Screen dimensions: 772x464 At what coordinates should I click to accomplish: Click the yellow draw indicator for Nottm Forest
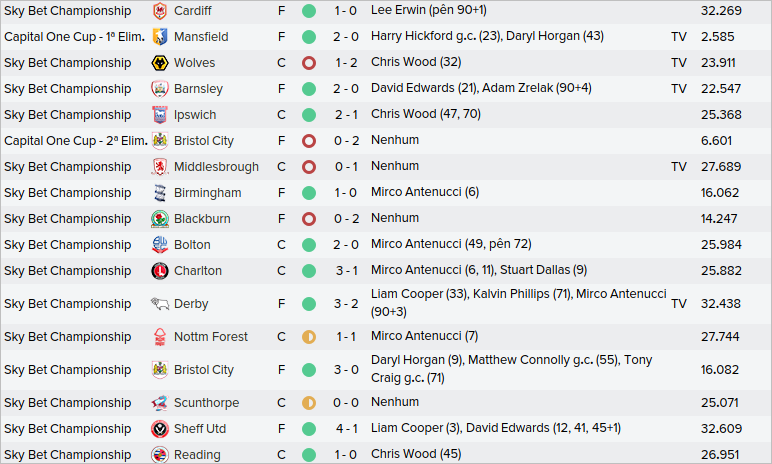(309, 337)
